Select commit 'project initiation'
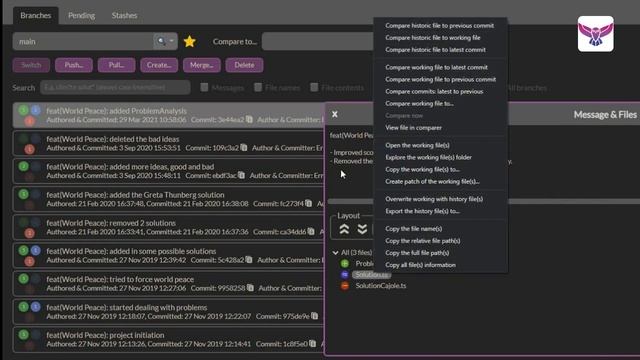640x360 pixels. pyautogui.click(x=169, y=339)
